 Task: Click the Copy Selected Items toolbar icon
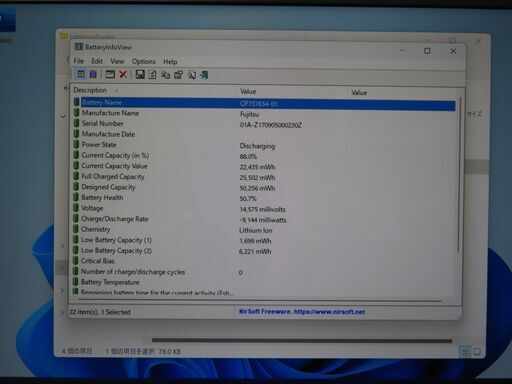(x=165, y=75)
